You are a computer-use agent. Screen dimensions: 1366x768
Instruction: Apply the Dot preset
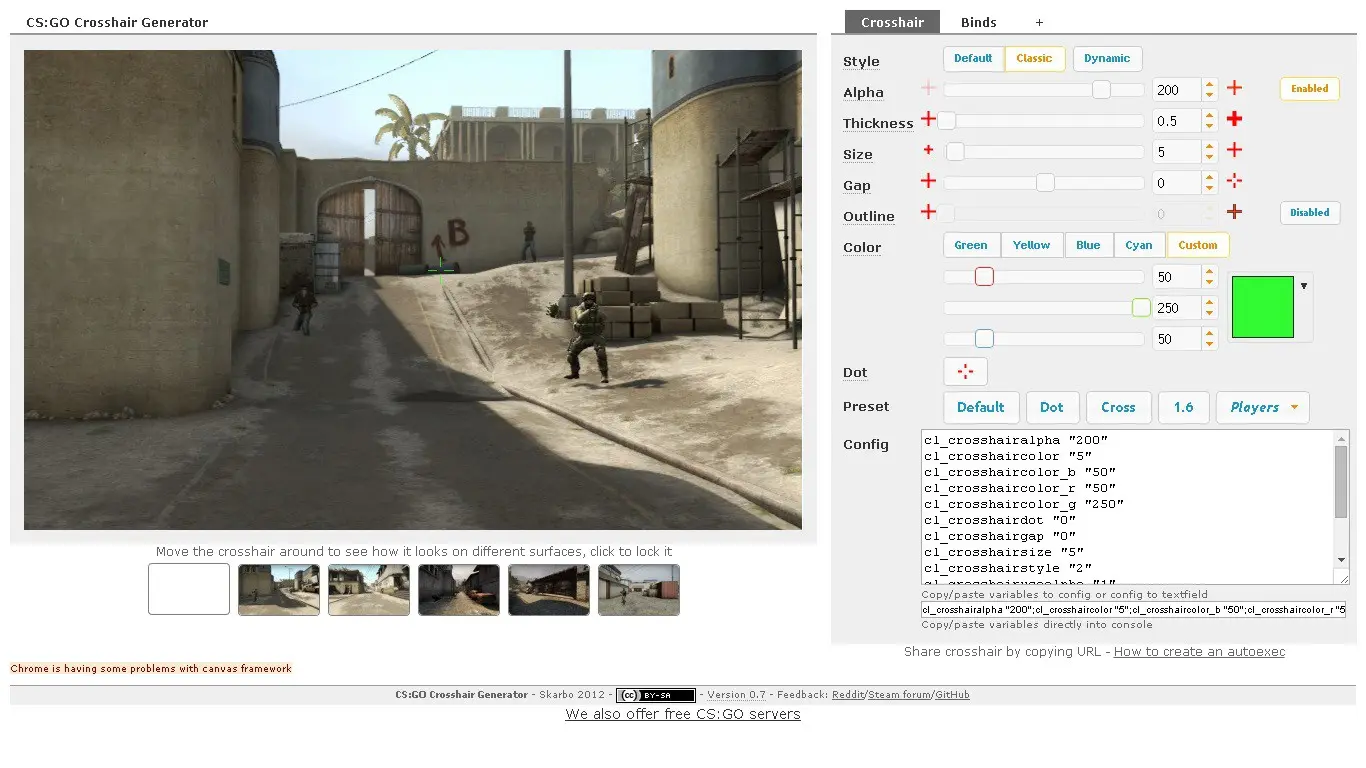(1052, 407)
